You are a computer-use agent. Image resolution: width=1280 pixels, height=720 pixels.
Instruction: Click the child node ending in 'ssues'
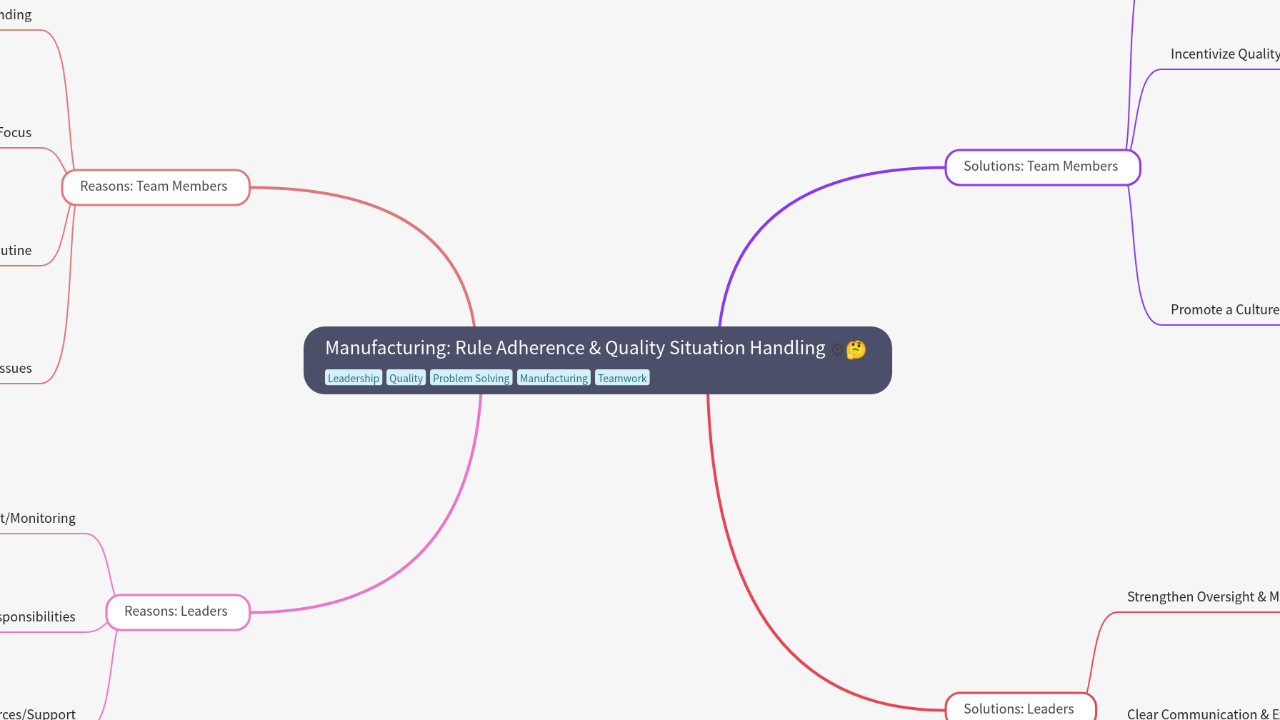pos(16,368)
